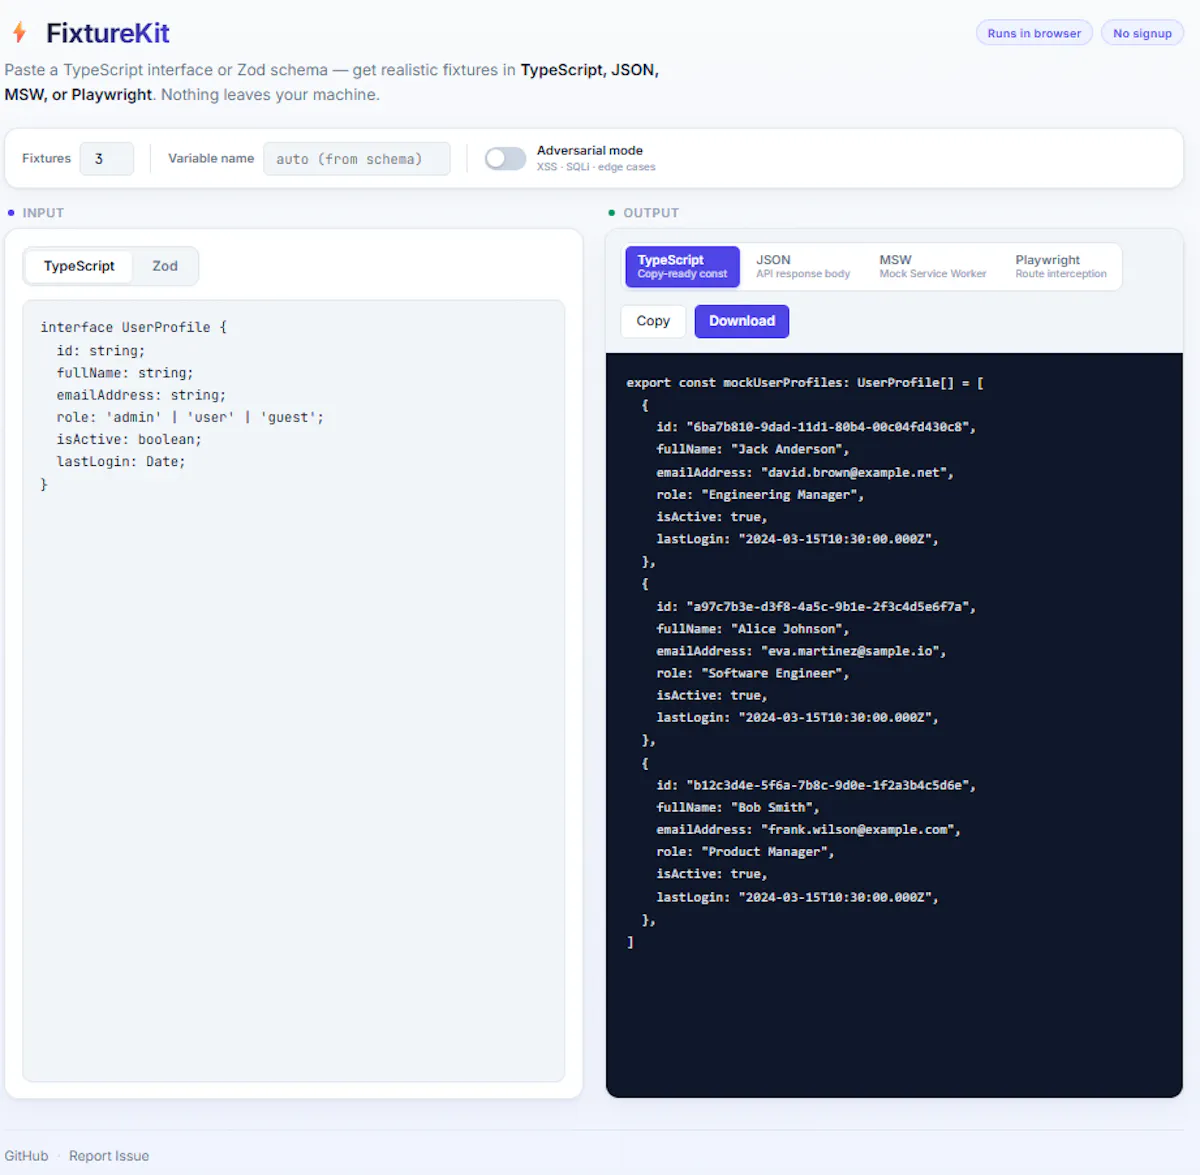The image size is (1200, 1175).
Task: Click email david.brown@example.net in output
Action: click(x=805, y=472)
